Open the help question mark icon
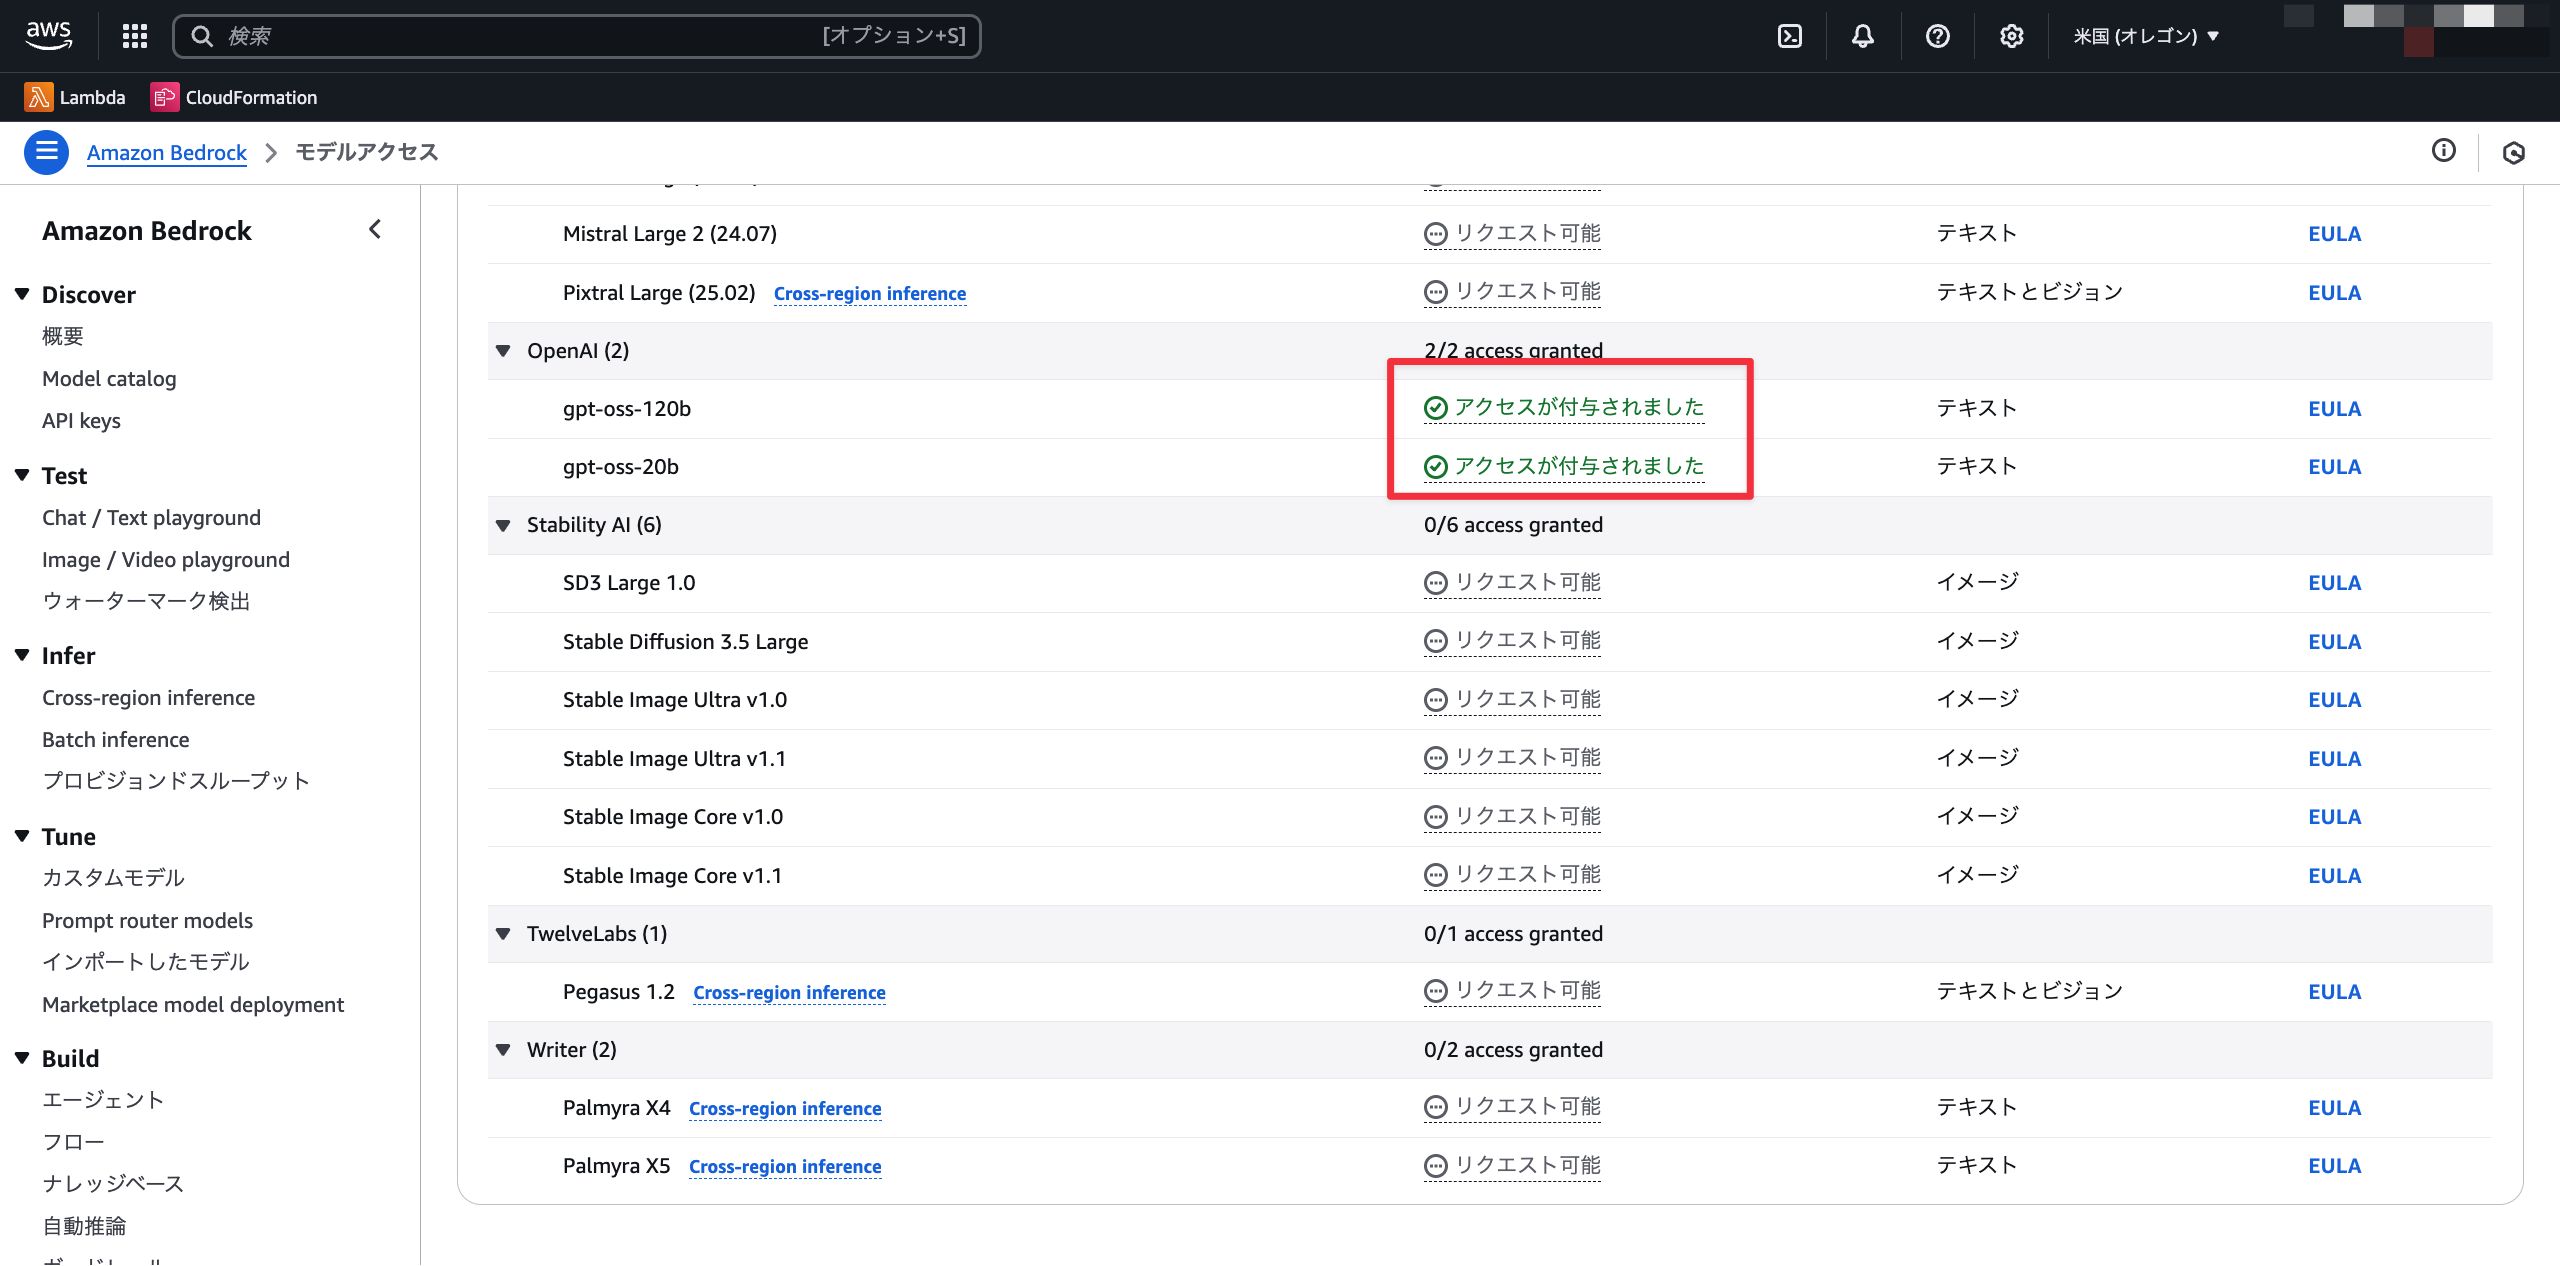This screenshot has height=1266, width=2560. [1937, 36]
